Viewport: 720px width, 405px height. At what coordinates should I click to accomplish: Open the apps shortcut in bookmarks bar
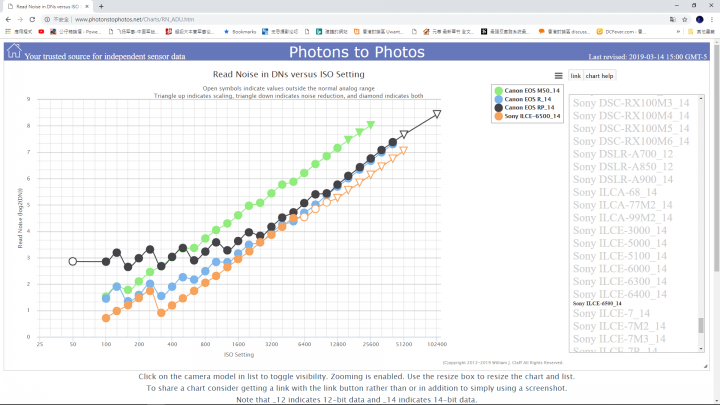(18, 32)
